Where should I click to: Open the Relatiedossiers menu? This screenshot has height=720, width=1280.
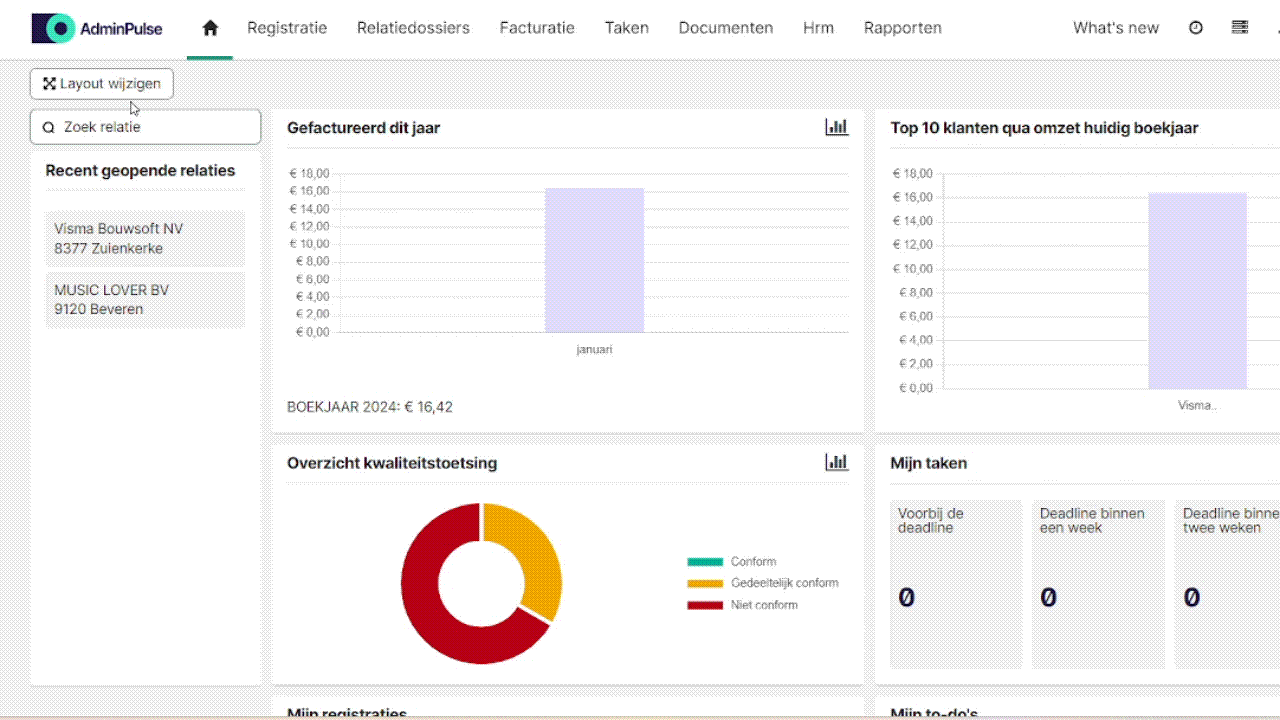(x=413, y=28)
